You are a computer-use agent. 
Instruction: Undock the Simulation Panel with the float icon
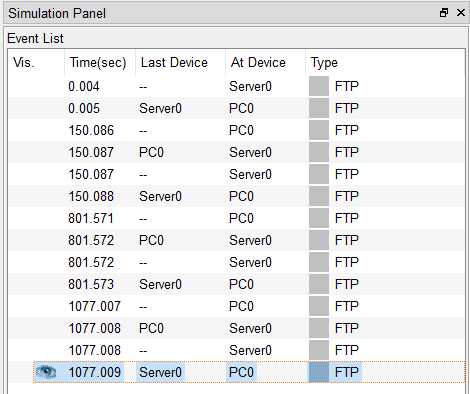(444, 13)
